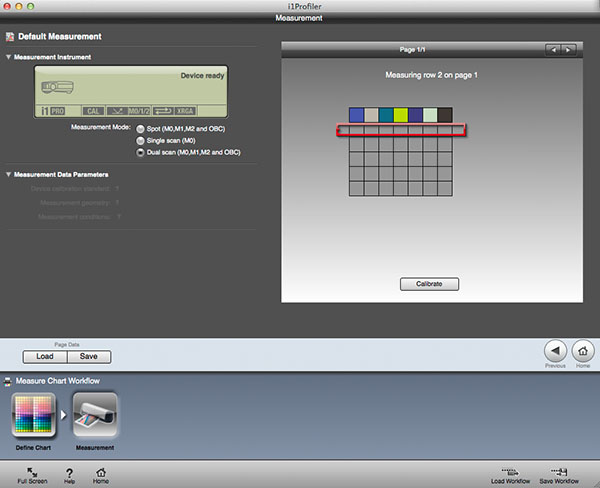Screen dimensions: 600x488
Task: Click the XRGA indicator on device display
Action: (x=185, y=111)
